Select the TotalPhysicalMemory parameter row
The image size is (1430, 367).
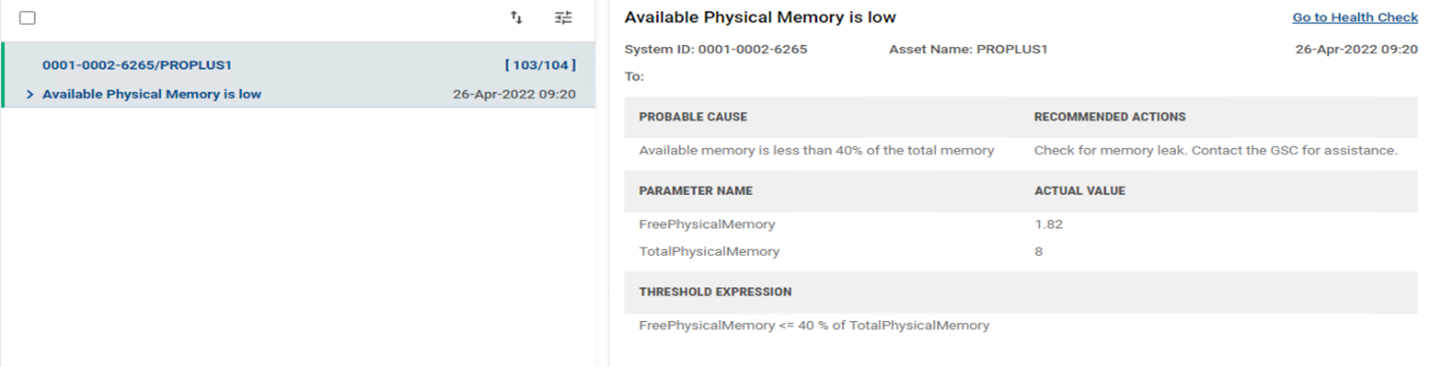[1021, 251]
